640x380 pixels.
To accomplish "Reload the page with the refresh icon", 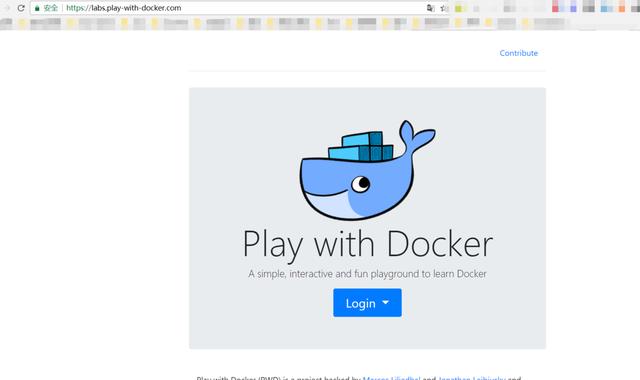I will click(x=21, y=8).
